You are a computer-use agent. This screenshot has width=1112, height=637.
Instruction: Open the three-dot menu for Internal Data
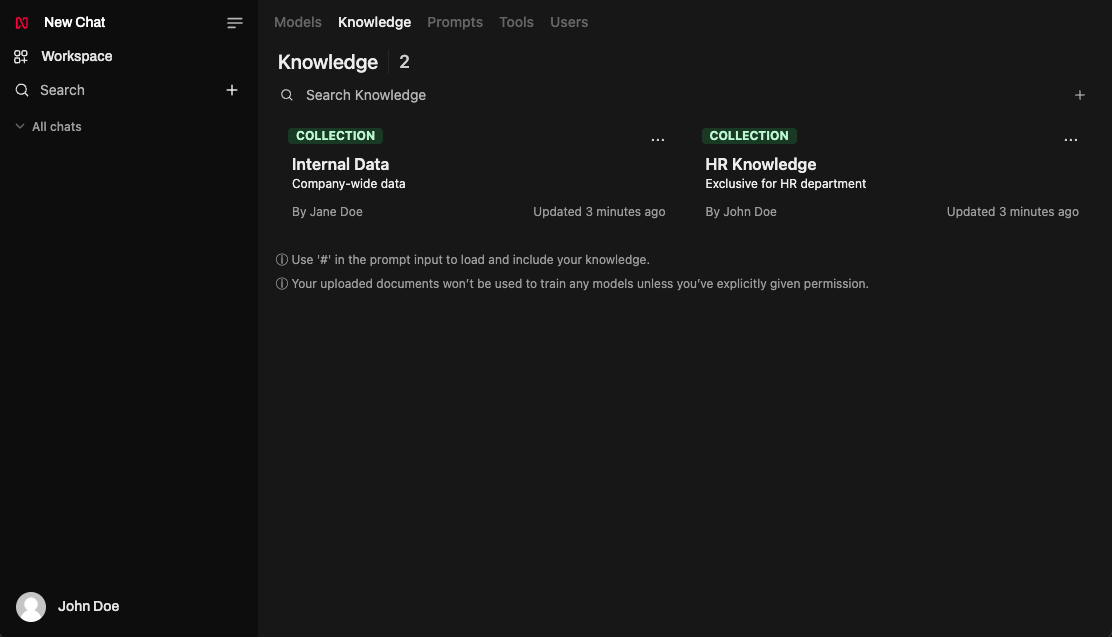coord(657,140)
